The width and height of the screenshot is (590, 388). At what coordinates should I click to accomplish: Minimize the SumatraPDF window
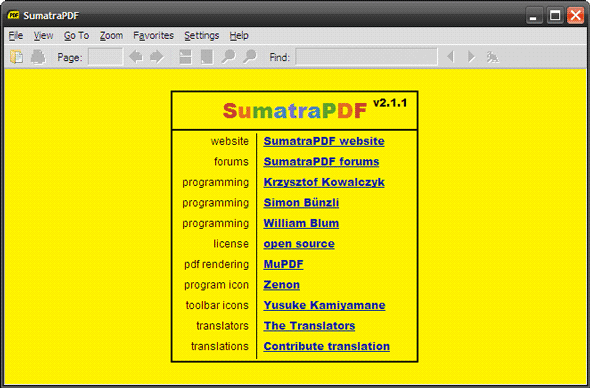click(534, 15)
